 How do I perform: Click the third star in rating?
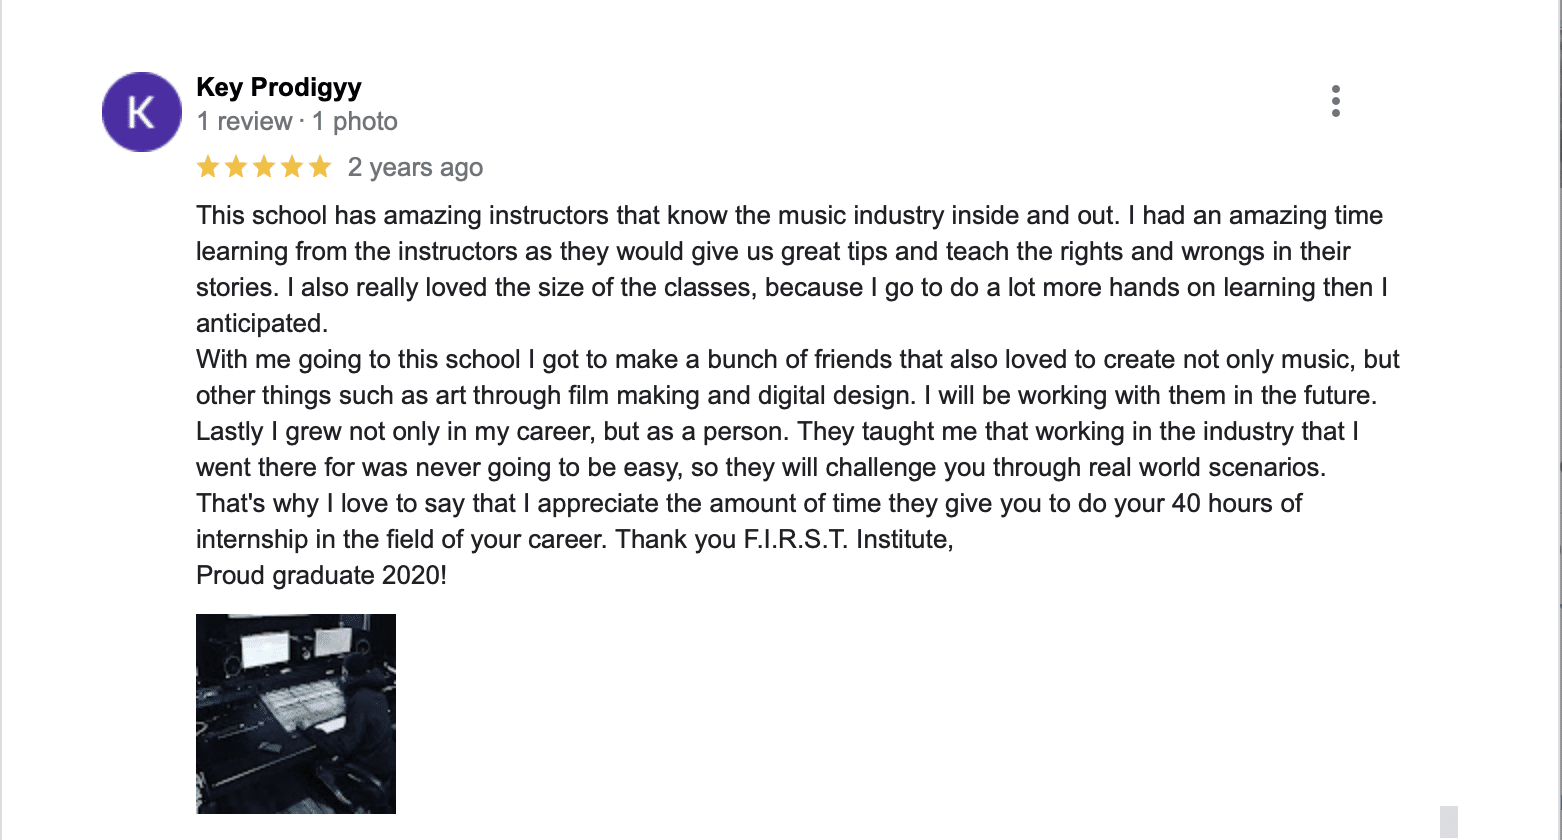tap(264, 167)
